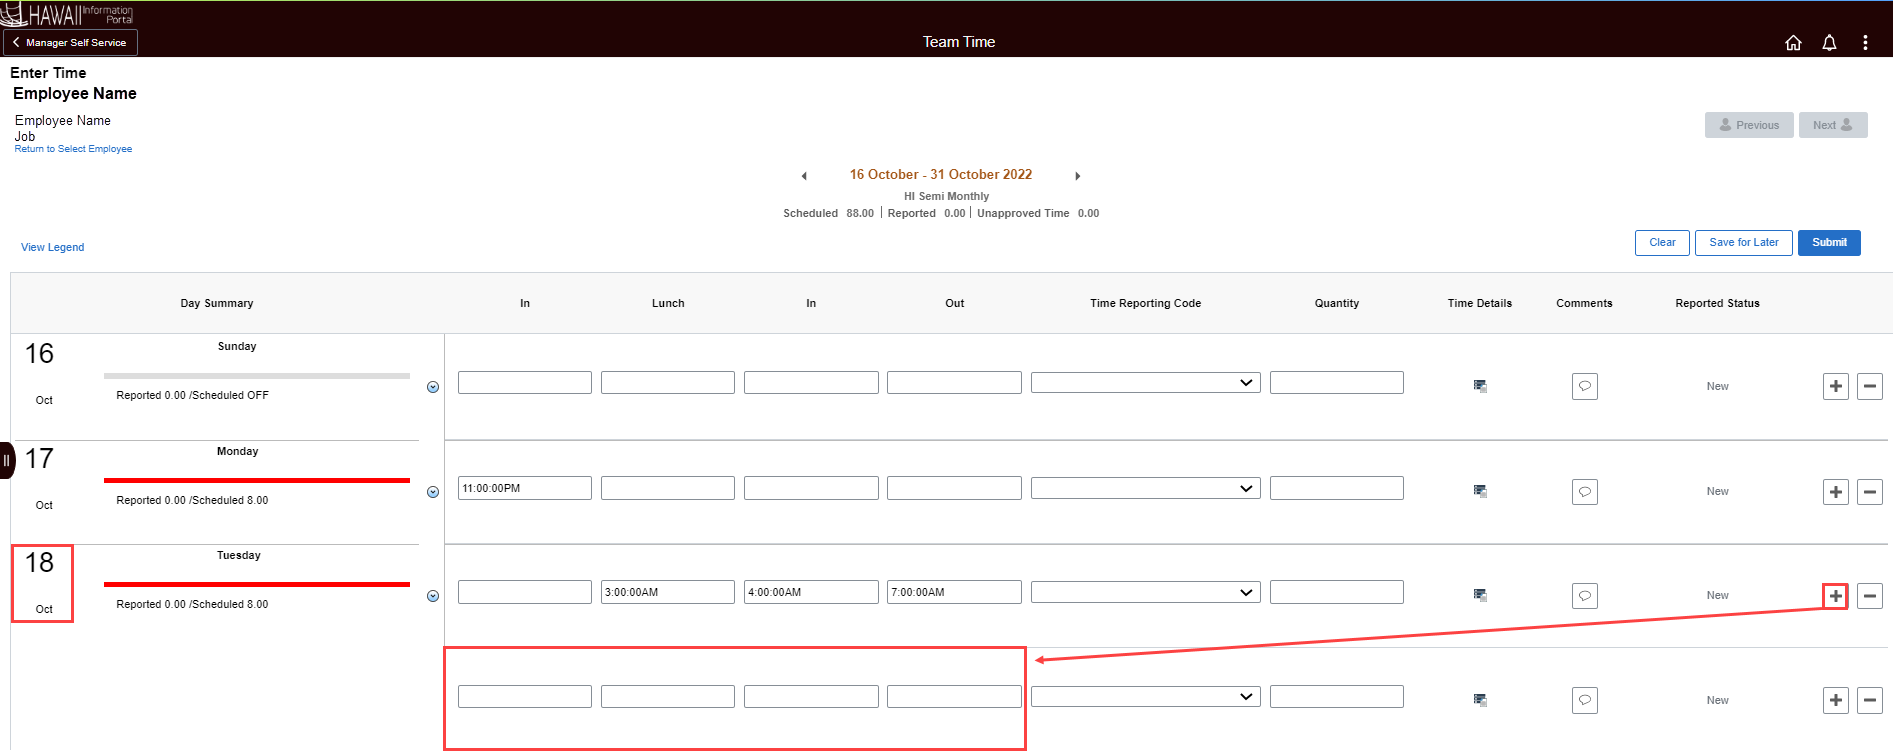Click Return to Select Employee link
This screenshot has width=1893, height=751.
click(73, 149)
